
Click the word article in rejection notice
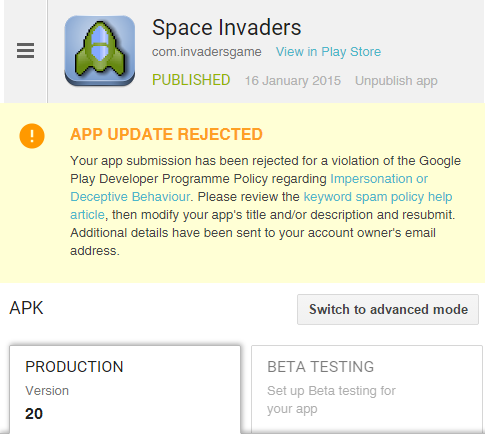(87, 215)
